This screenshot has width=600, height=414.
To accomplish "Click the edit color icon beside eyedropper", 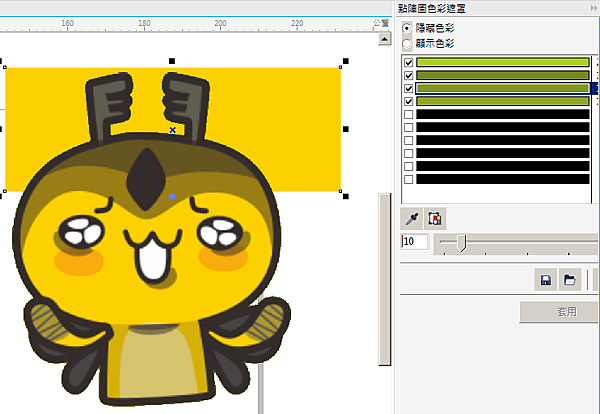I will pyautogui.click(x=434, y=218).
